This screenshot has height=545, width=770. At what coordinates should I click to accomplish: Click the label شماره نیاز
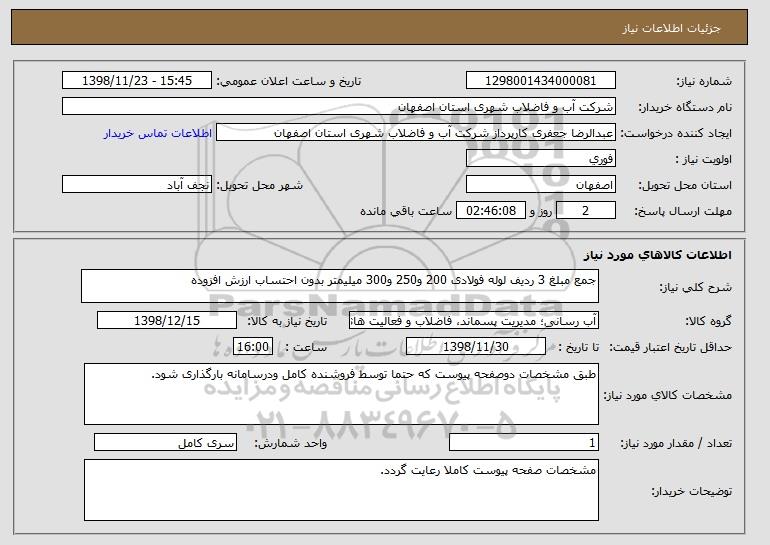(x=705, y=82)
